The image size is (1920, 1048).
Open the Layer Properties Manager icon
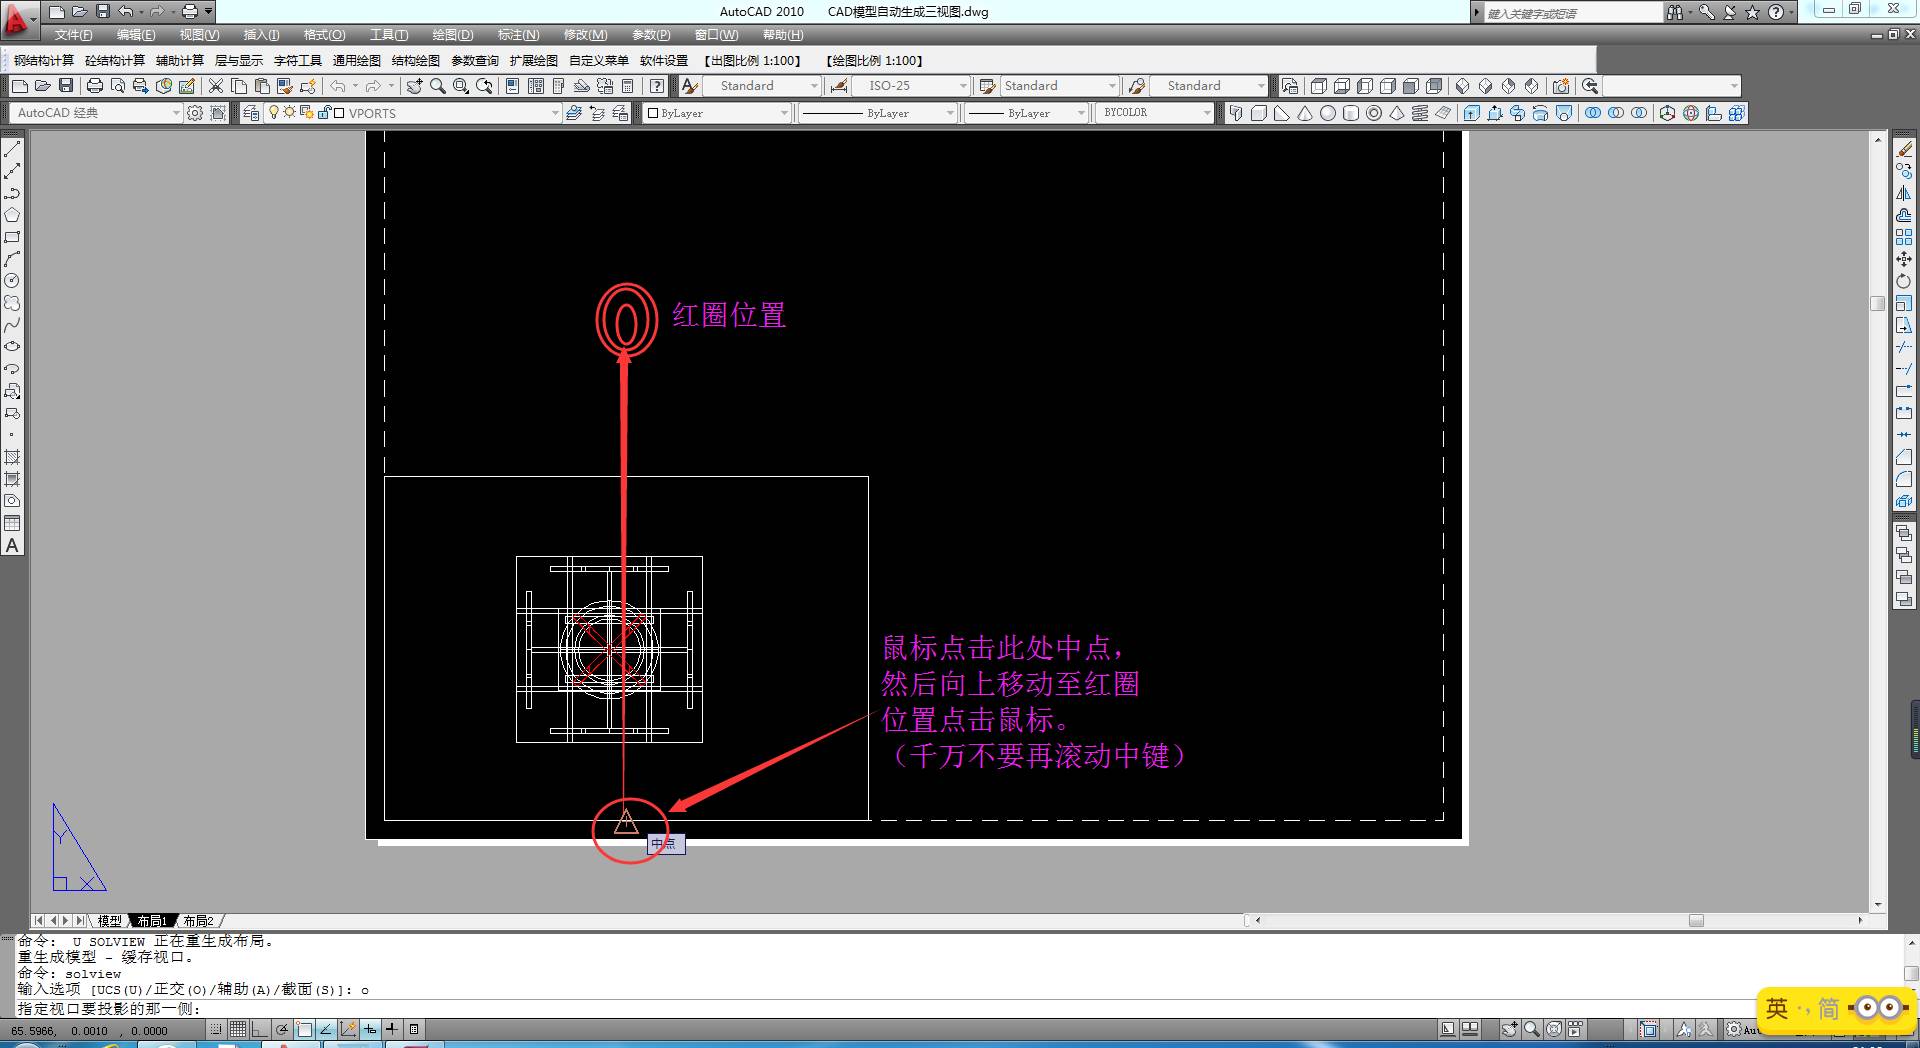click(251, 113)
